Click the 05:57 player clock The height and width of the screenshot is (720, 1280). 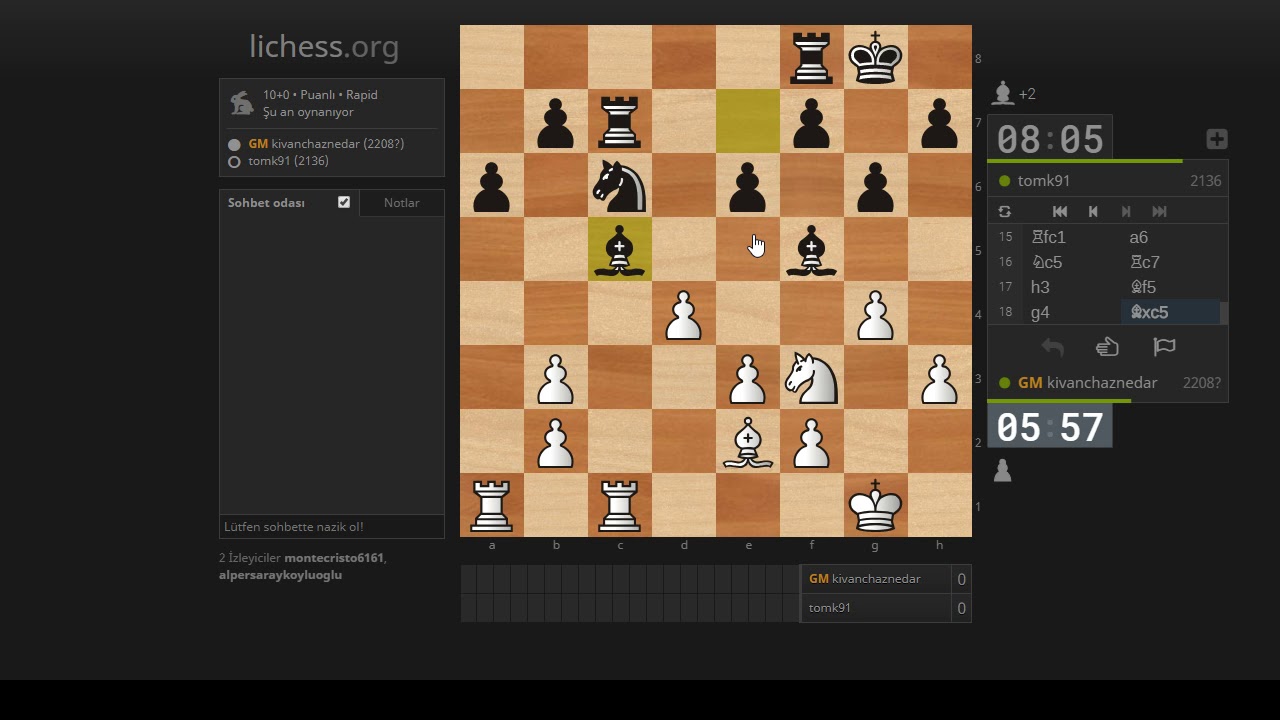(1050, 427)
